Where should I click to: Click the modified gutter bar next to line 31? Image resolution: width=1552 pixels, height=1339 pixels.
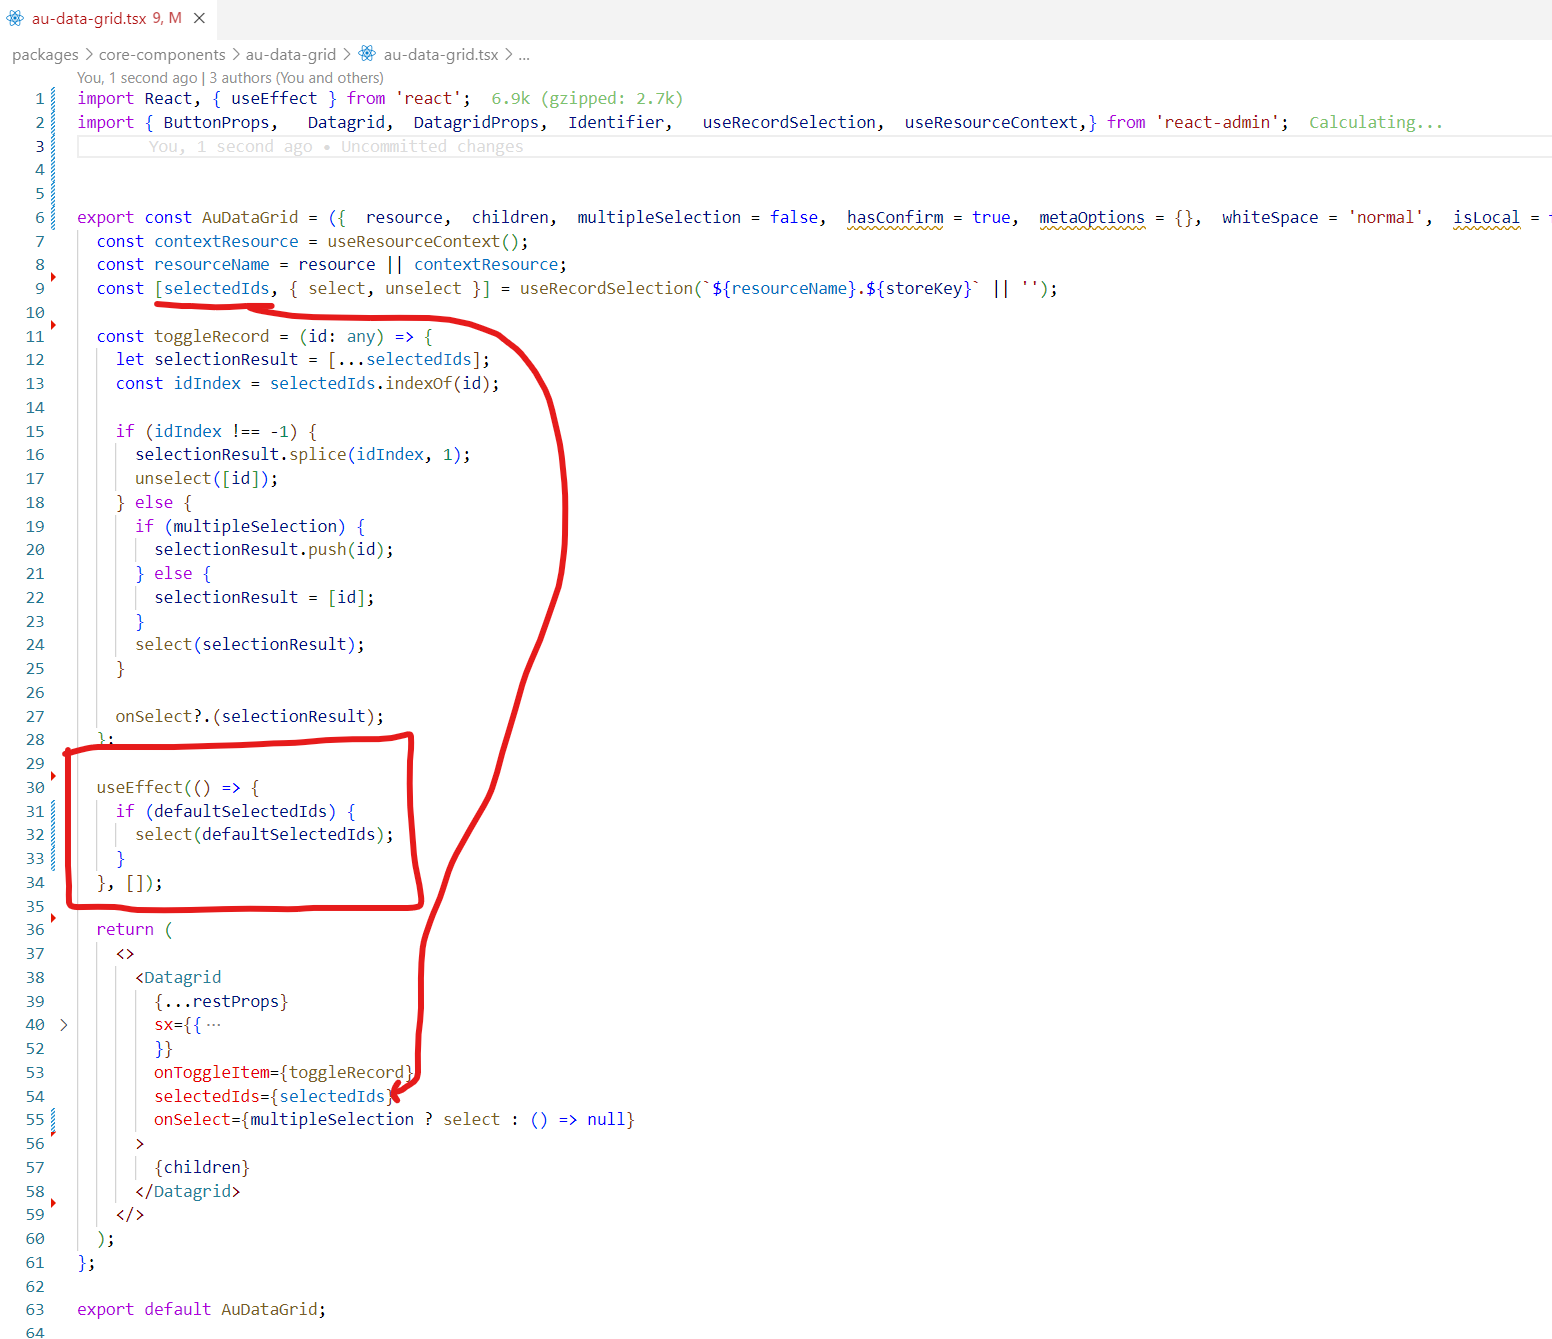click(54, 811)
